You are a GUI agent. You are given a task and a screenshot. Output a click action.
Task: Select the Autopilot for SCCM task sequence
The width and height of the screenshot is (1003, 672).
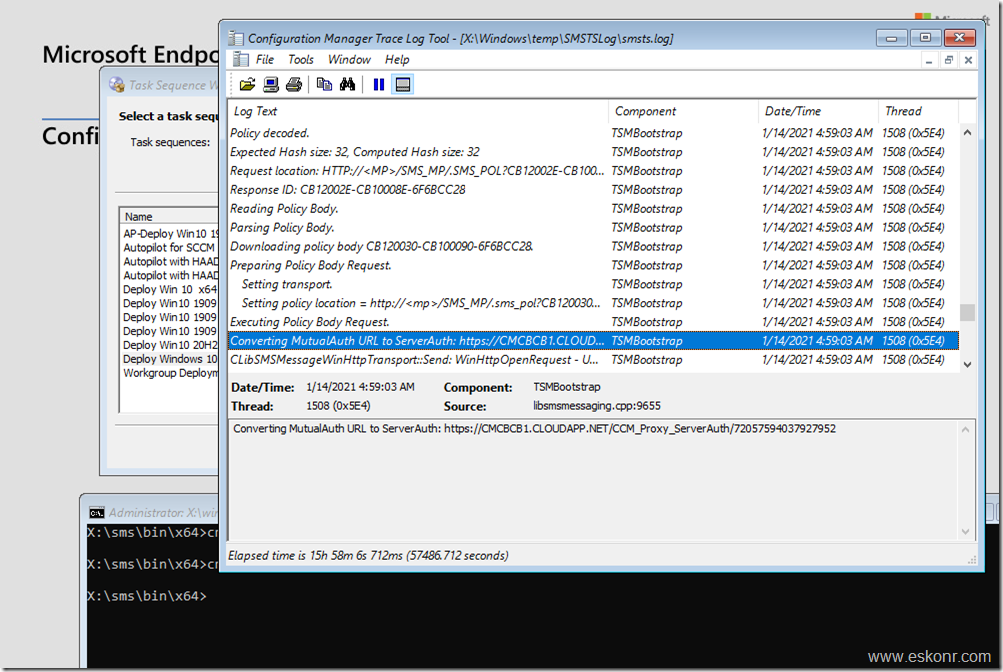point(171,247)
